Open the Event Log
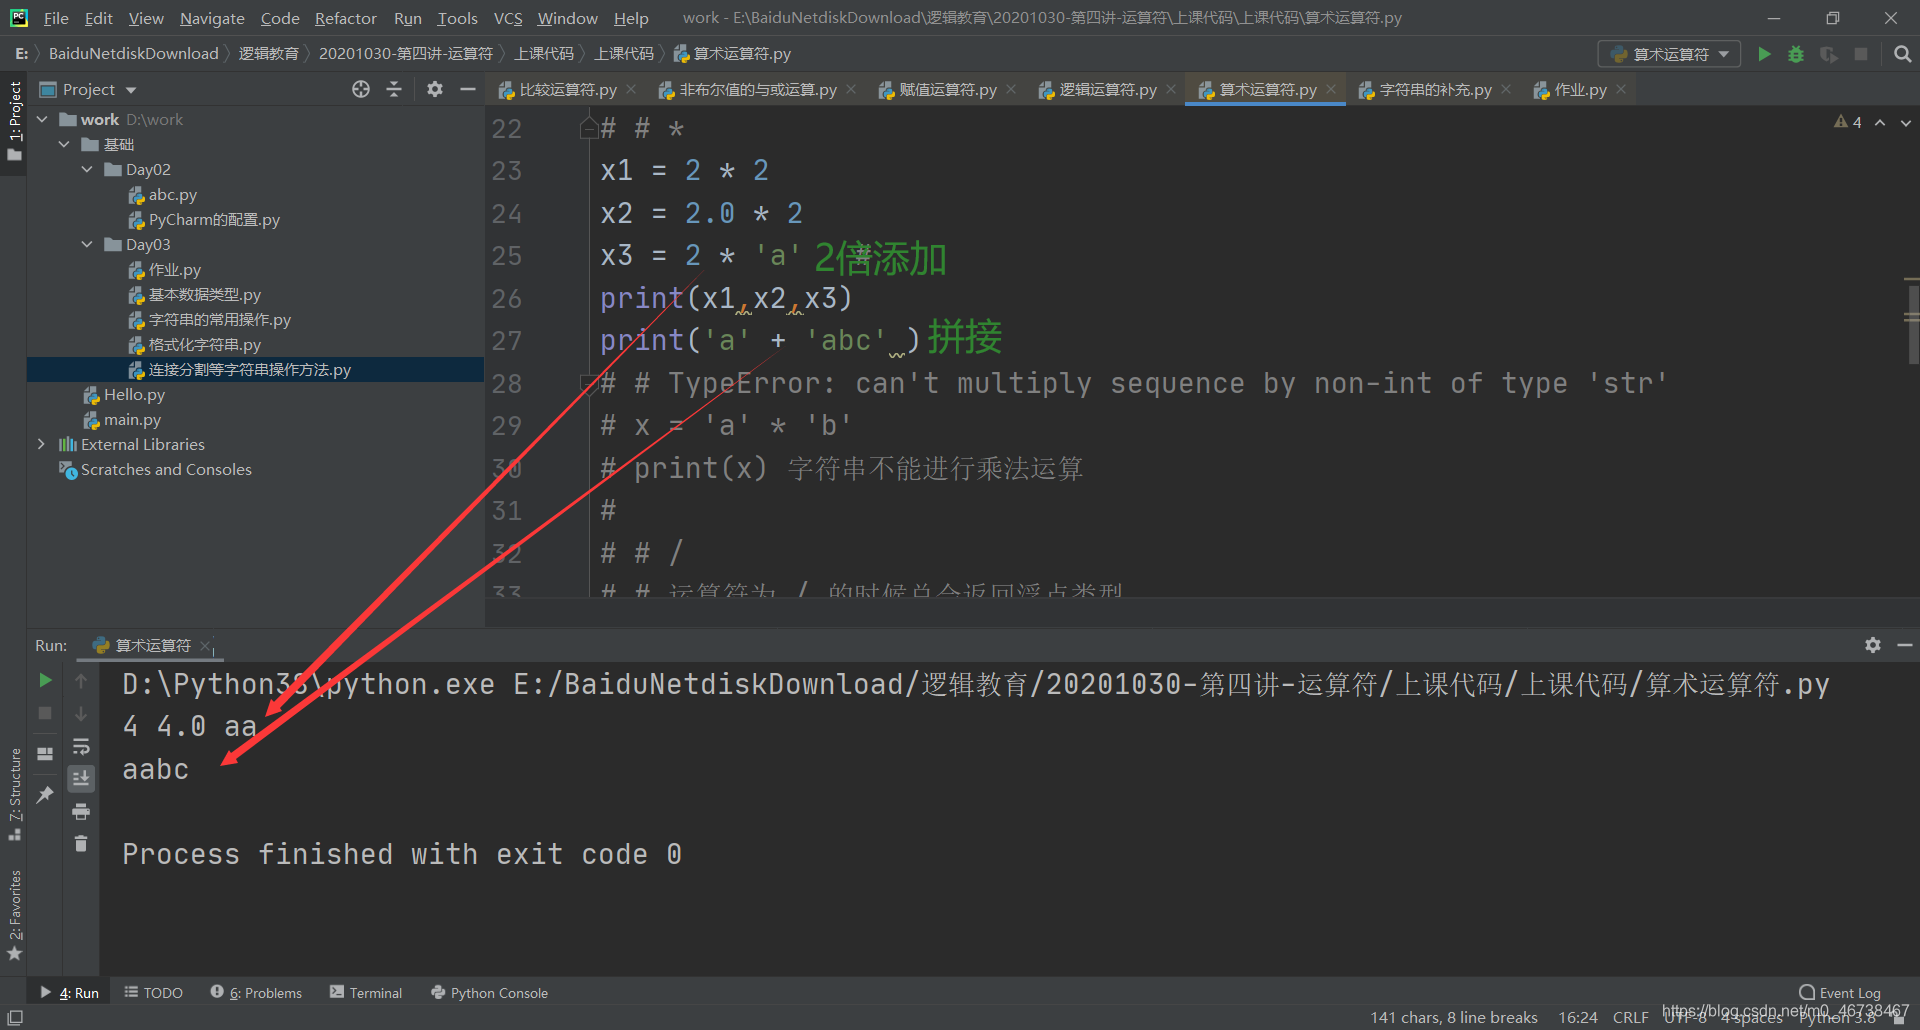1920x1030 pixels. pos(1840,992)
